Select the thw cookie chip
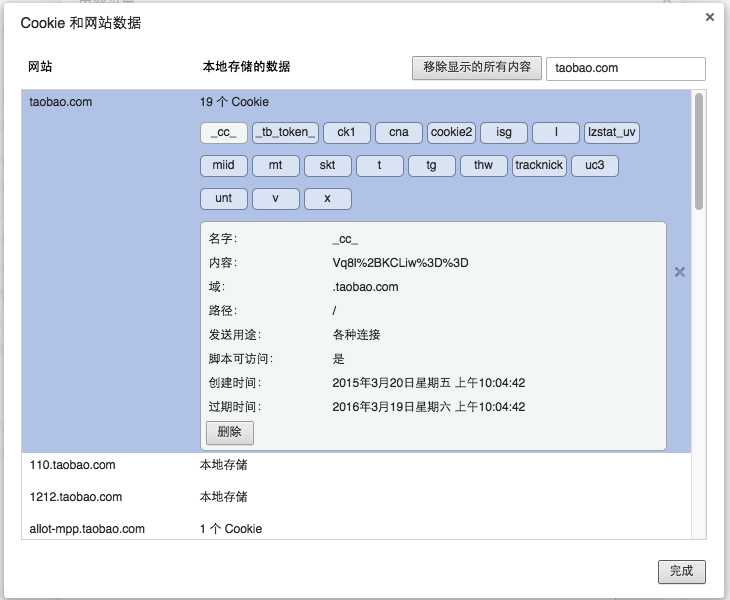730x600 pixels. 483,166
